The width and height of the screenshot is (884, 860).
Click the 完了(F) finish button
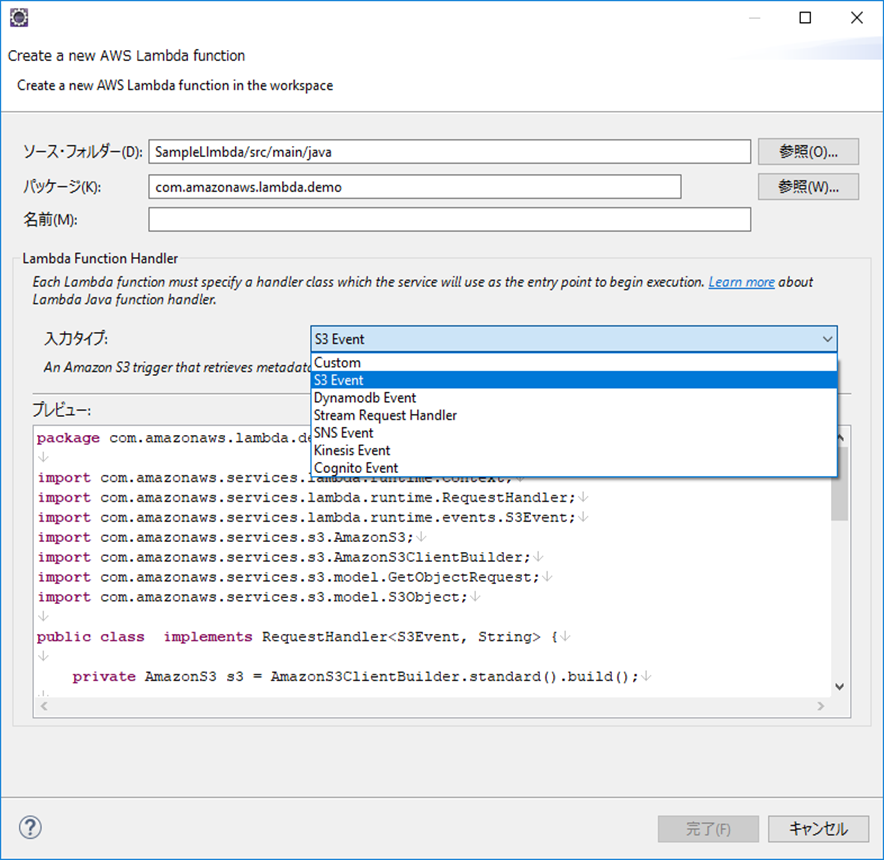[x=708, y=829]
